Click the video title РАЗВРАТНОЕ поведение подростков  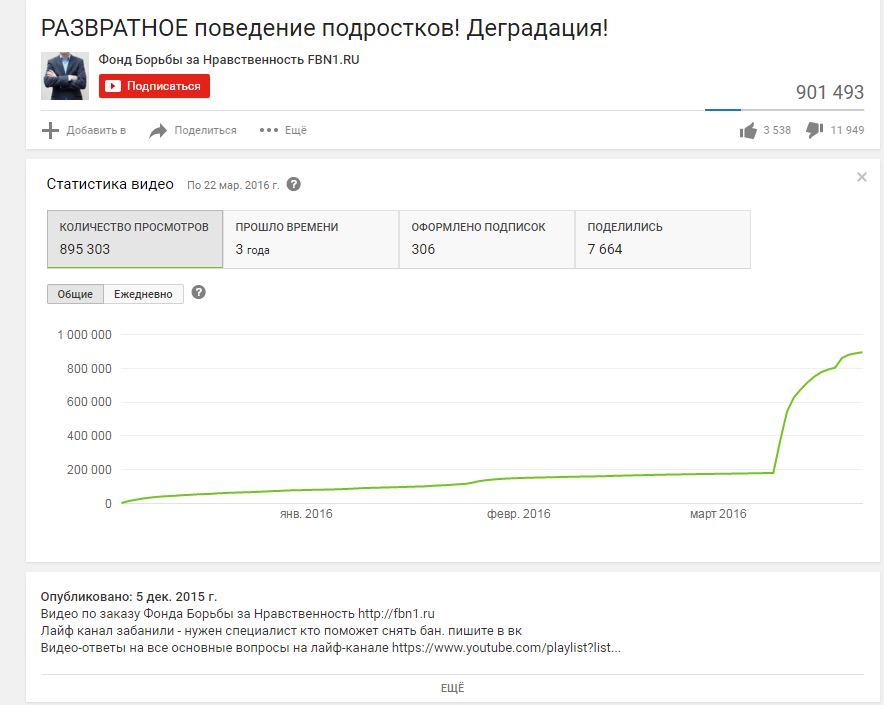tap(325, 28)
